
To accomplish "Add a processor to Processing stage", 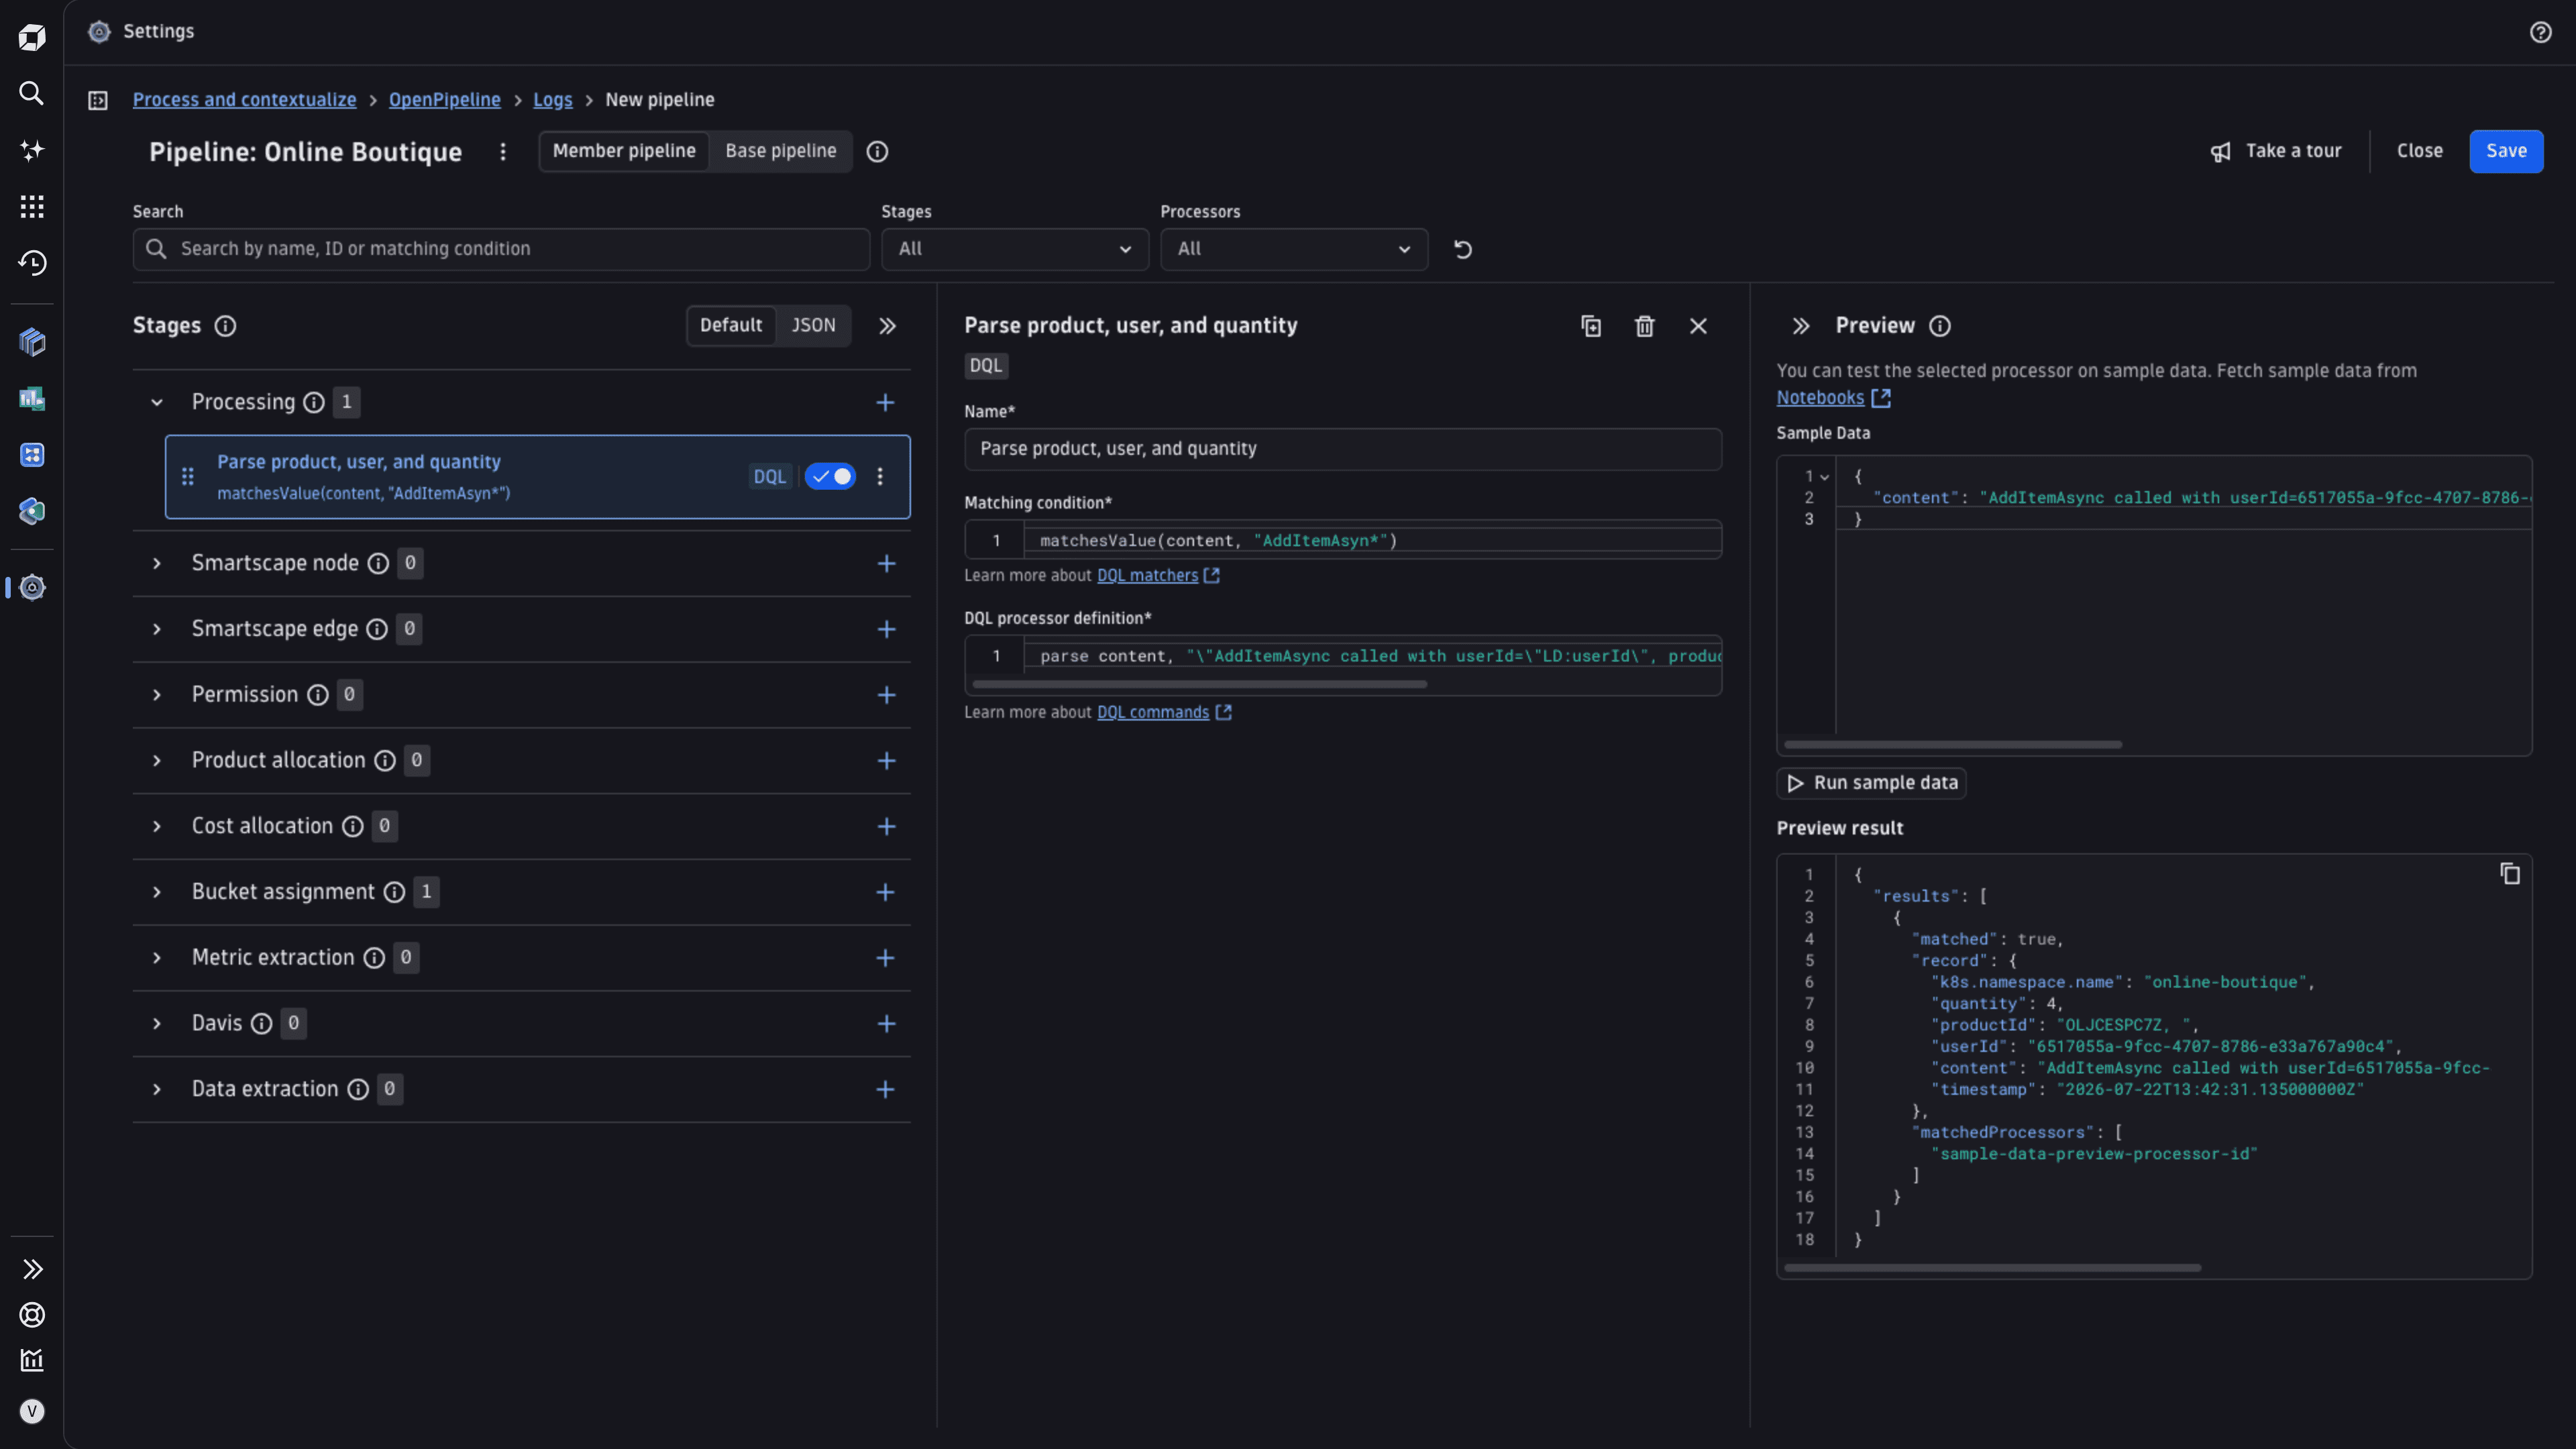I will pyautogui.click(x=885, y=402).
